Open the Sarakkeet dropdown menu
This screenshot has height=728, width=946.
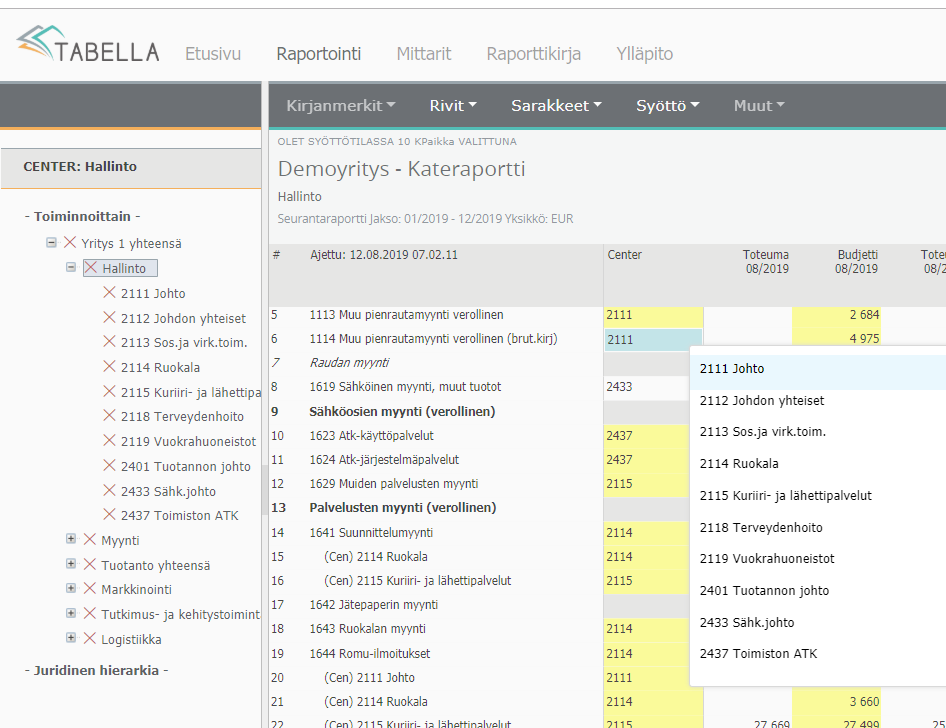pyautogui.click(x=556, y=105)
